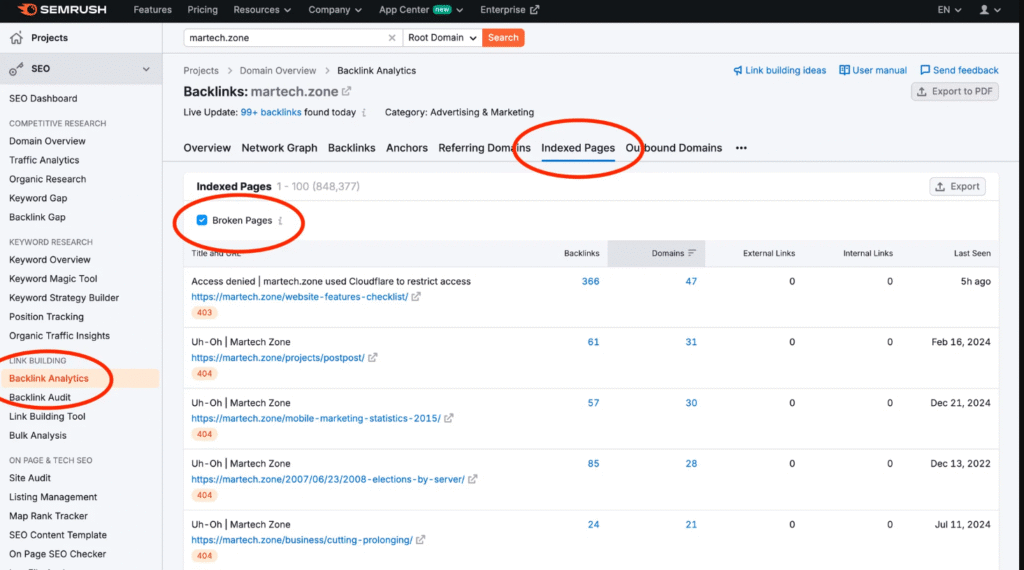1024x570 pixels.
Task: Click the 85 backlinks value for elections page
Action: (593, 464)
